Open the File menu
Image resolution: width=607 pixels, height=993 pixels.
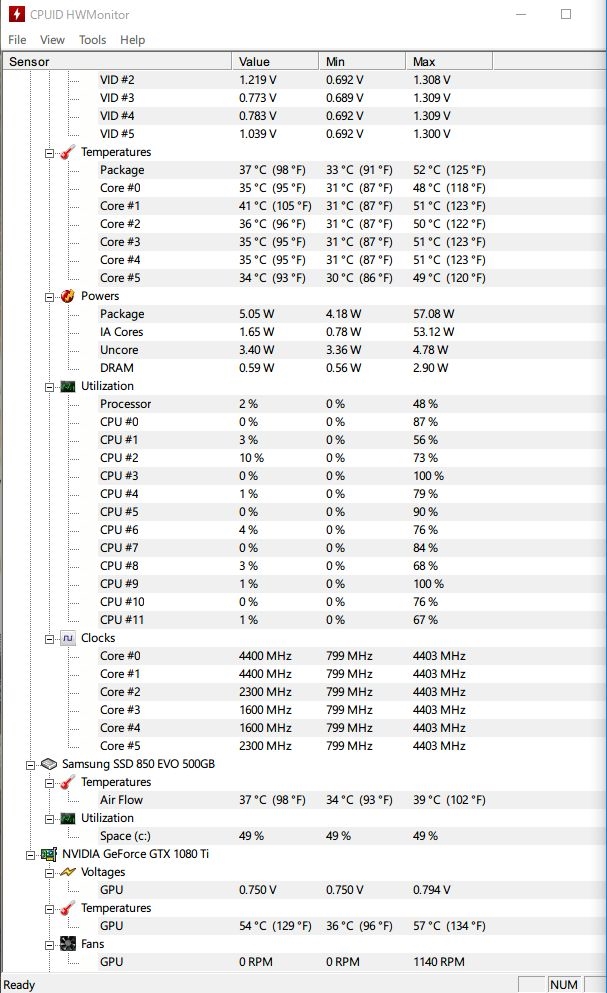(17, 40)
